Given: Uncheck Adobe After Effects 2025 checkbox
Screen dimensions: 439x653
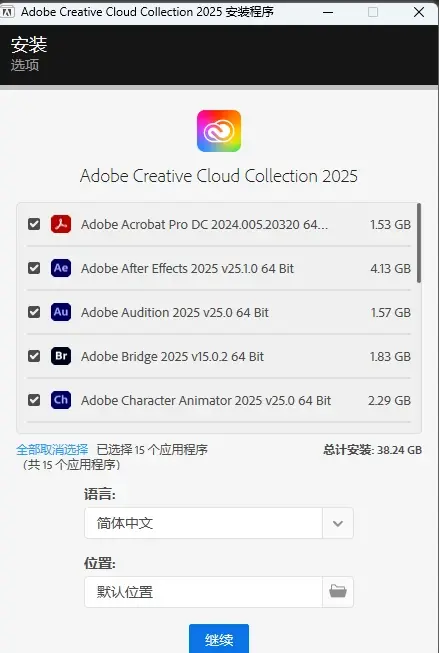Looking at the screenshot, I should (34, 268).
